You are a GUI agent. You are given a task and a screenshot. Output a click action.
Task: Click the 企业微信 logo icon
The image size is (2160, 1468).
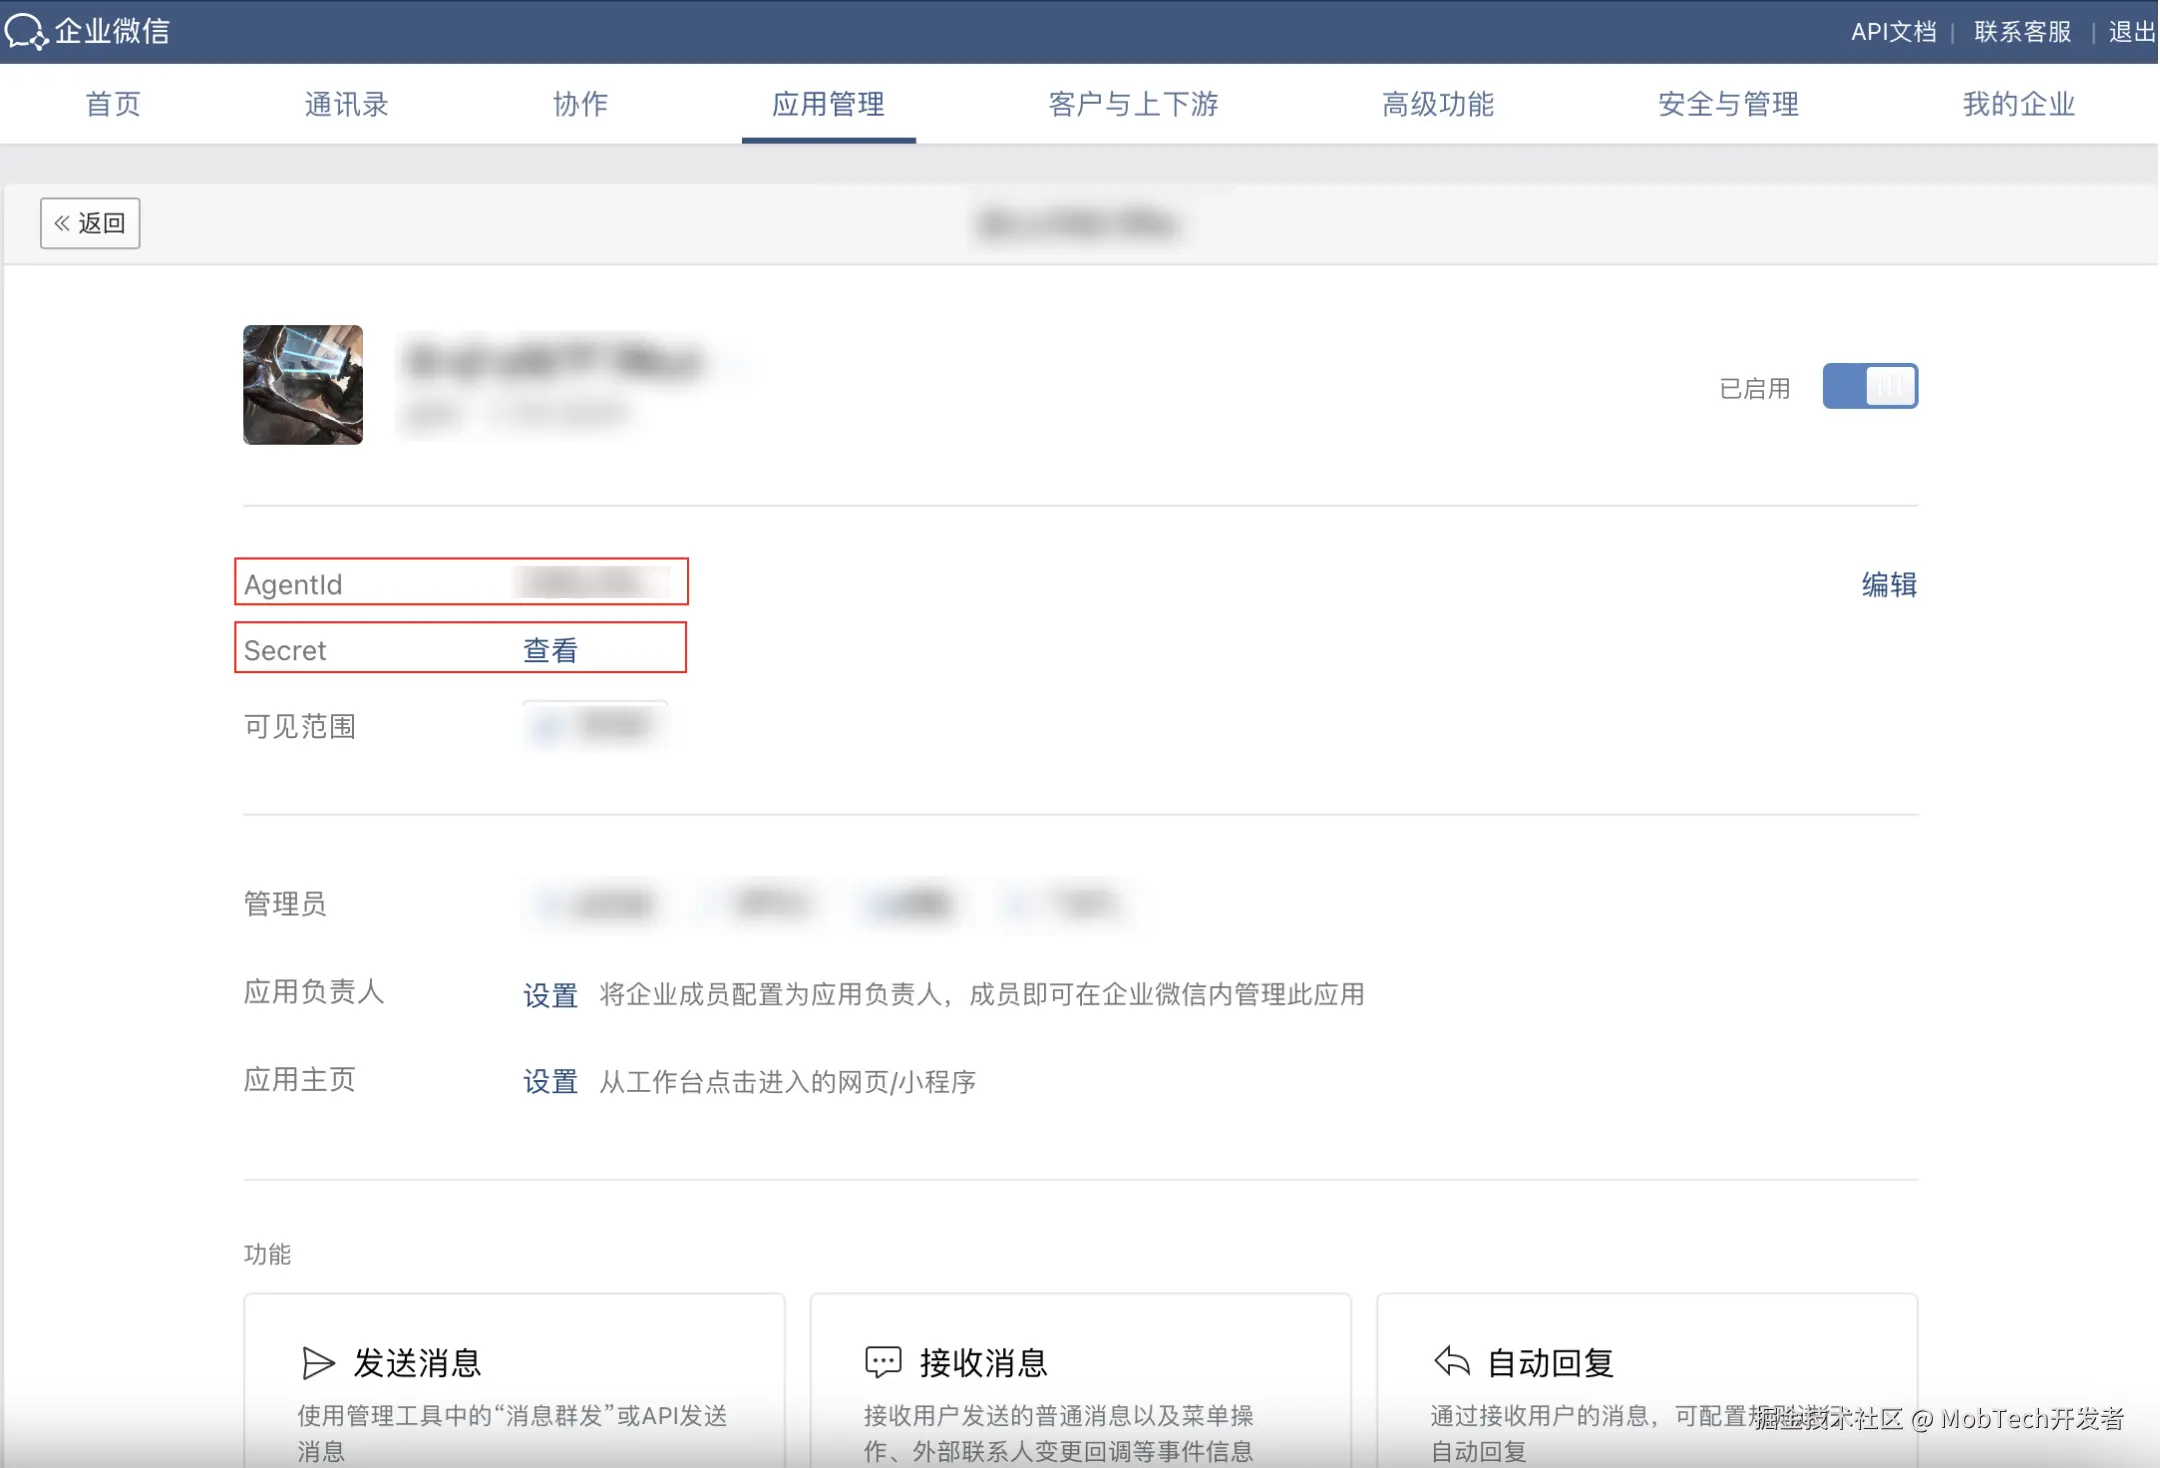[x=26, y=31]
